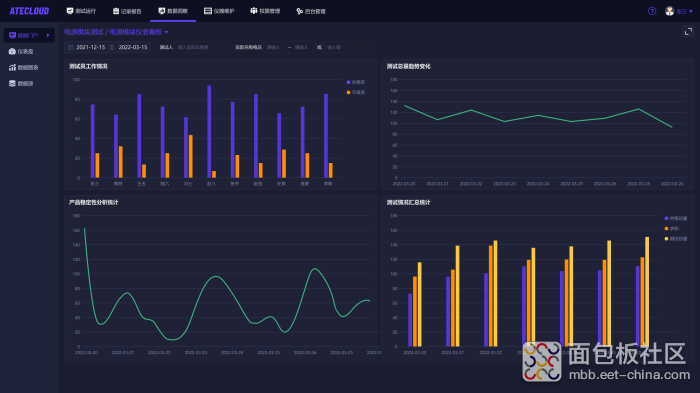
Task: Expand the fullscreen dashboard icon
Action: point(688,31)
